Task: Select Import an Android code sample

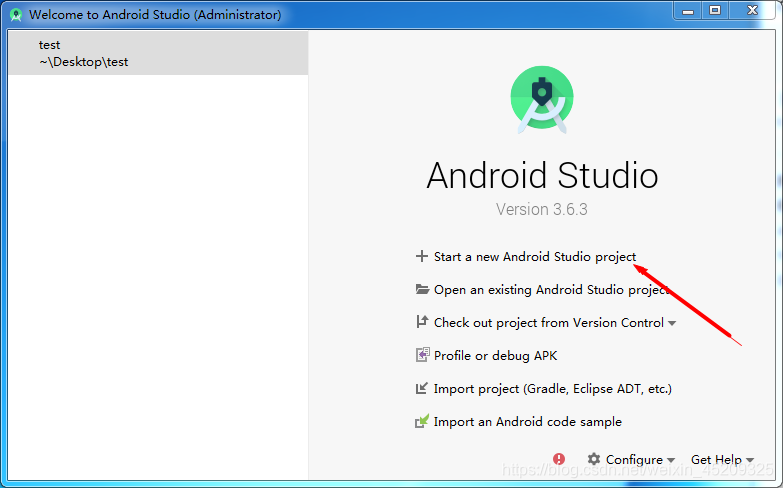Action: pyautogui.click(x=528, y=422)
